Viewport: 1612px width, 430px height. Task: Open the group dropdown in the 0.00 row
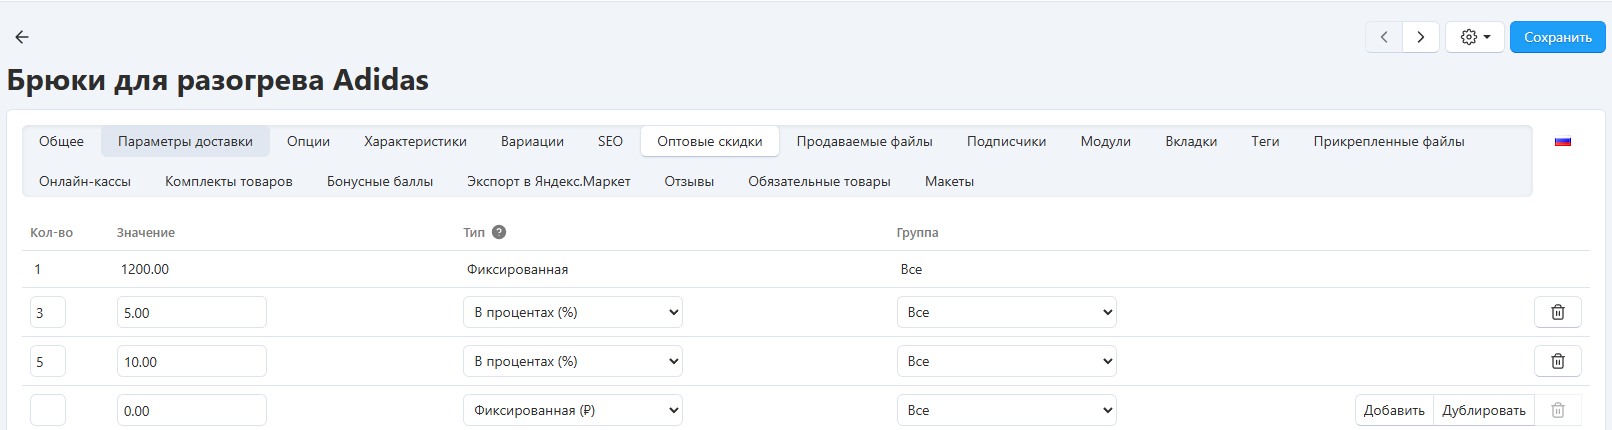coord(1007,410)
